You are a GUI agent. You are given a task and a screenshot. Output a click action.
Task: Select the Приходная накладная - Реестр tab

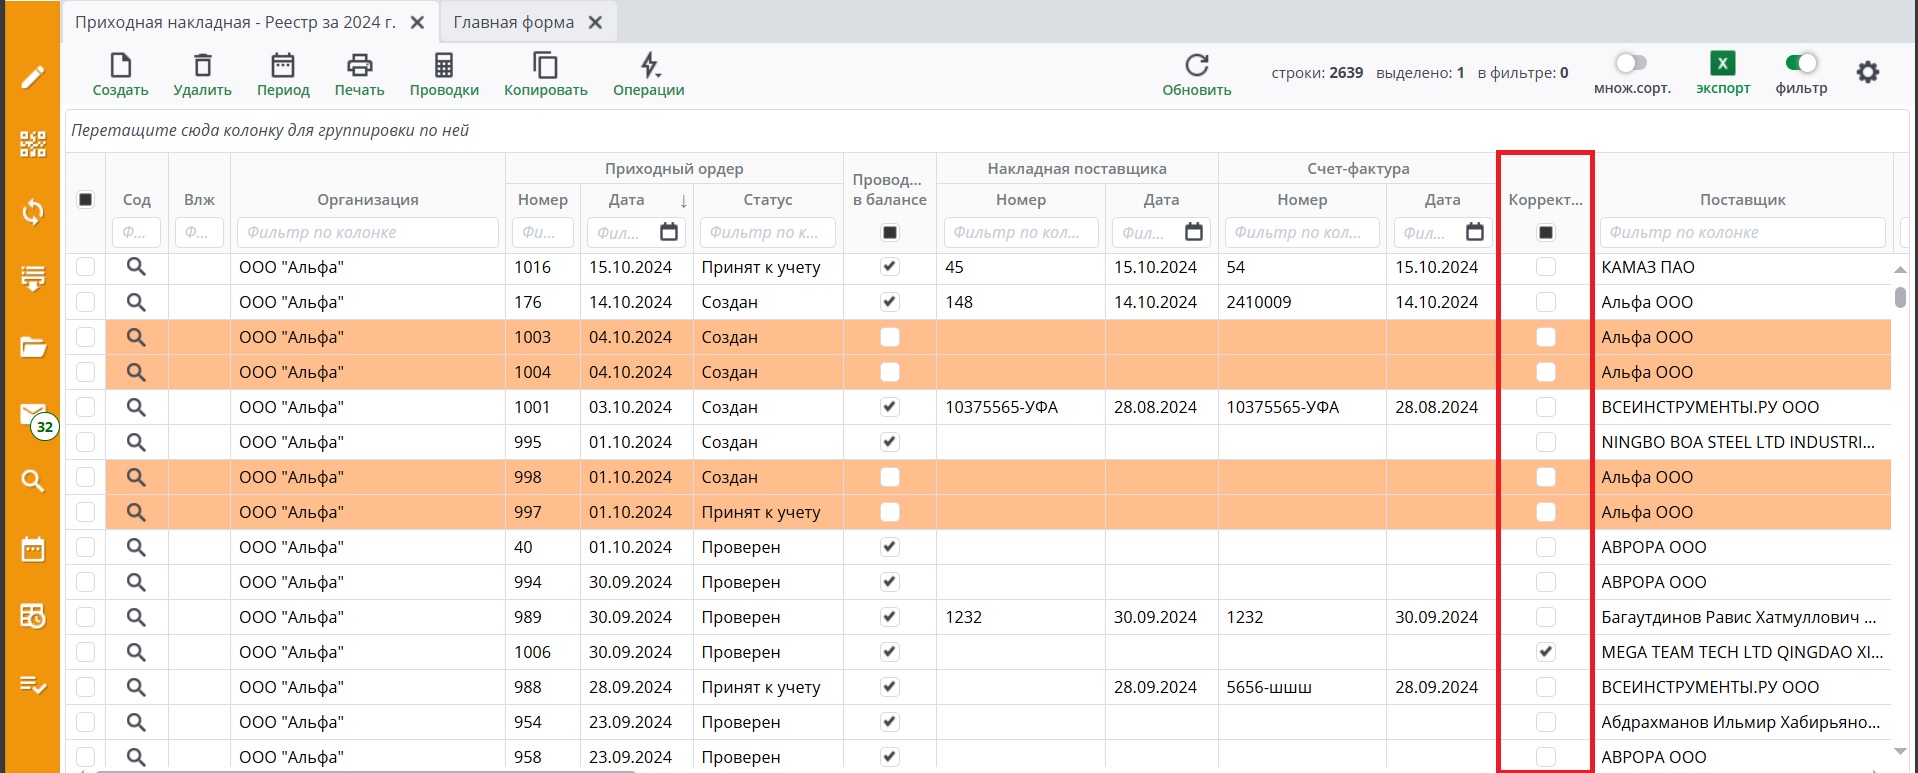[x=235, y=22]
